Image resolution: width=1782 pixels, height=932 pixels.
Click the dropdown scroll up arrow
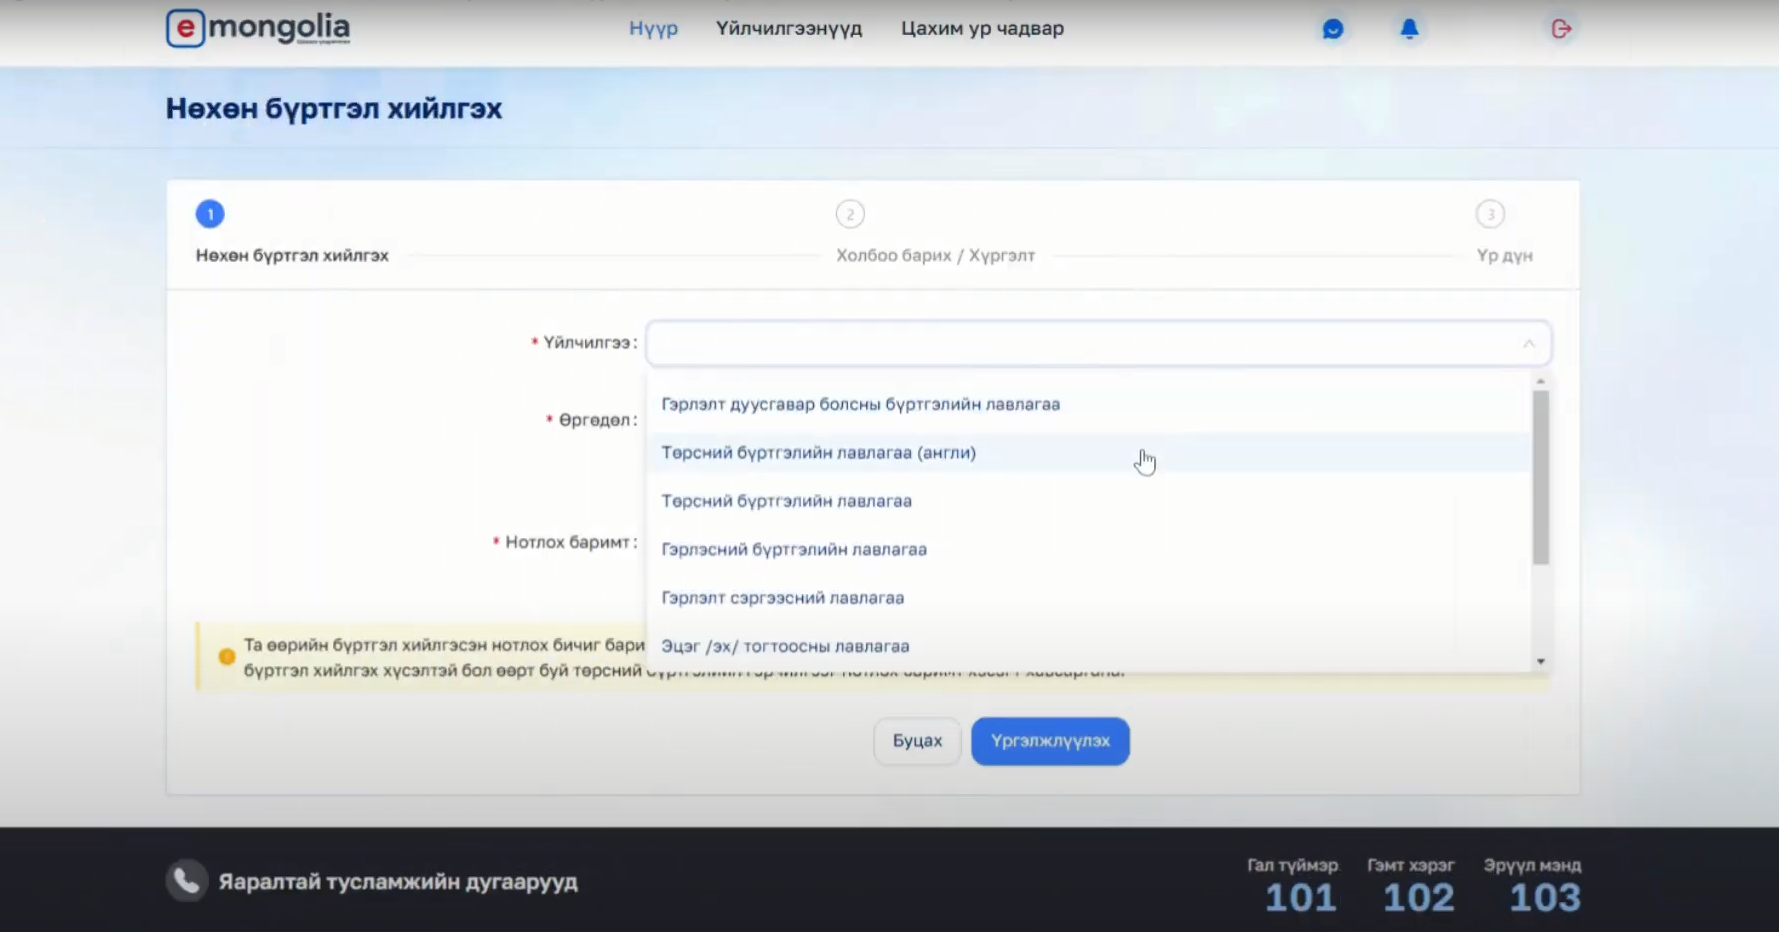pos(1543,382)
